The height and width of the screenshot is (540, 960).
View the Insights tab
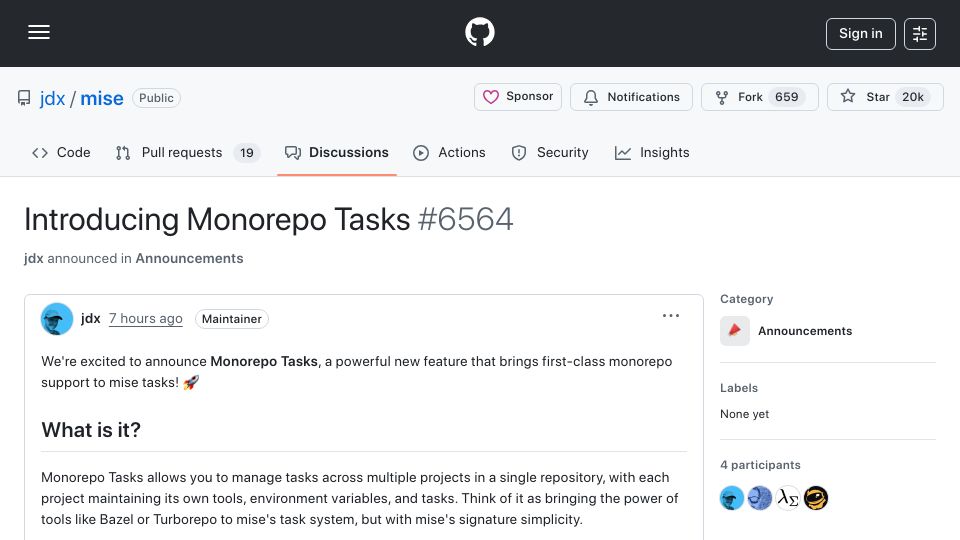[x=652, y=152]
